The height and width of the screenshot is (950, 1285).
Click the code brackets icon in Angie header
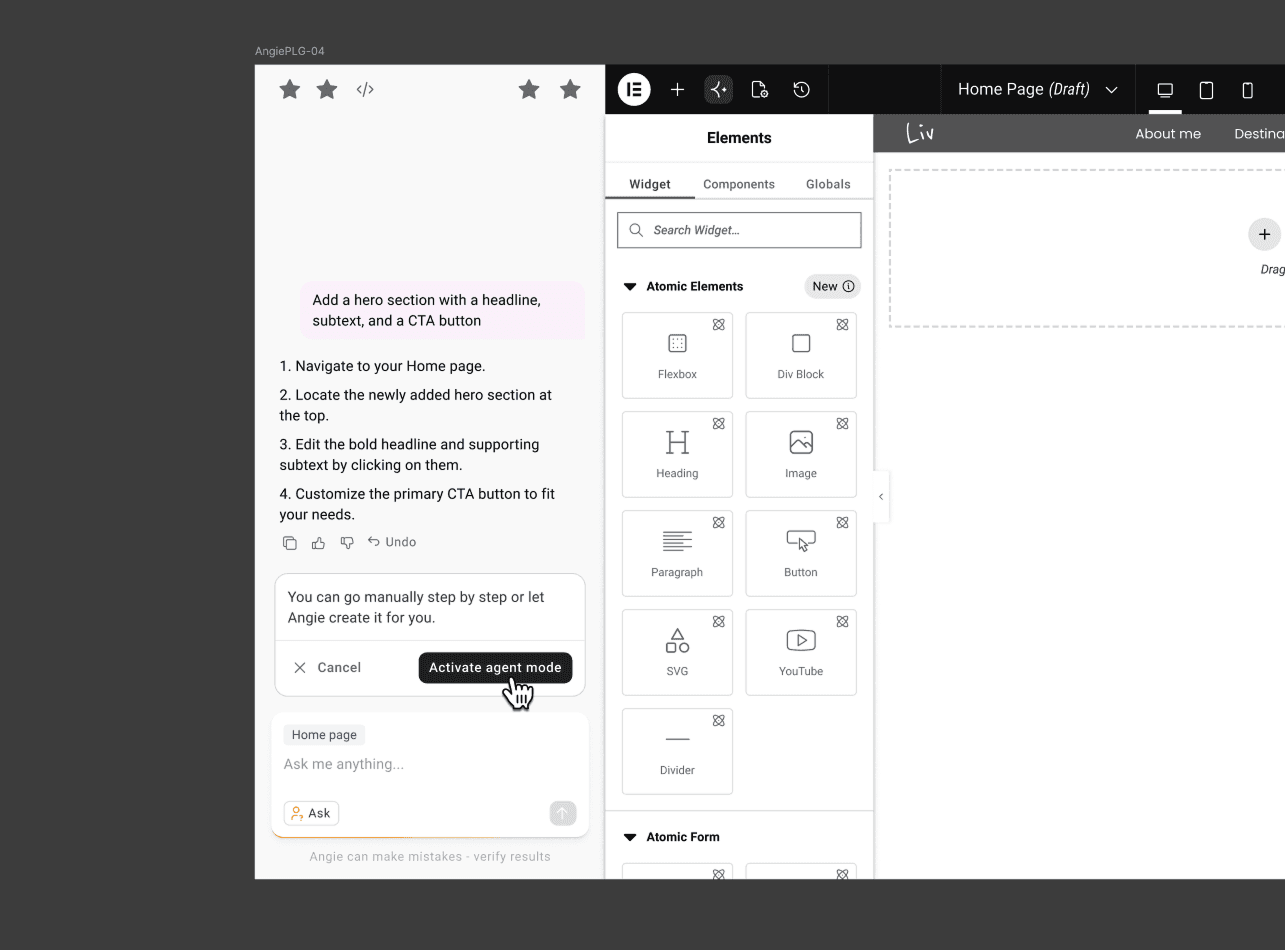[365, 89]
